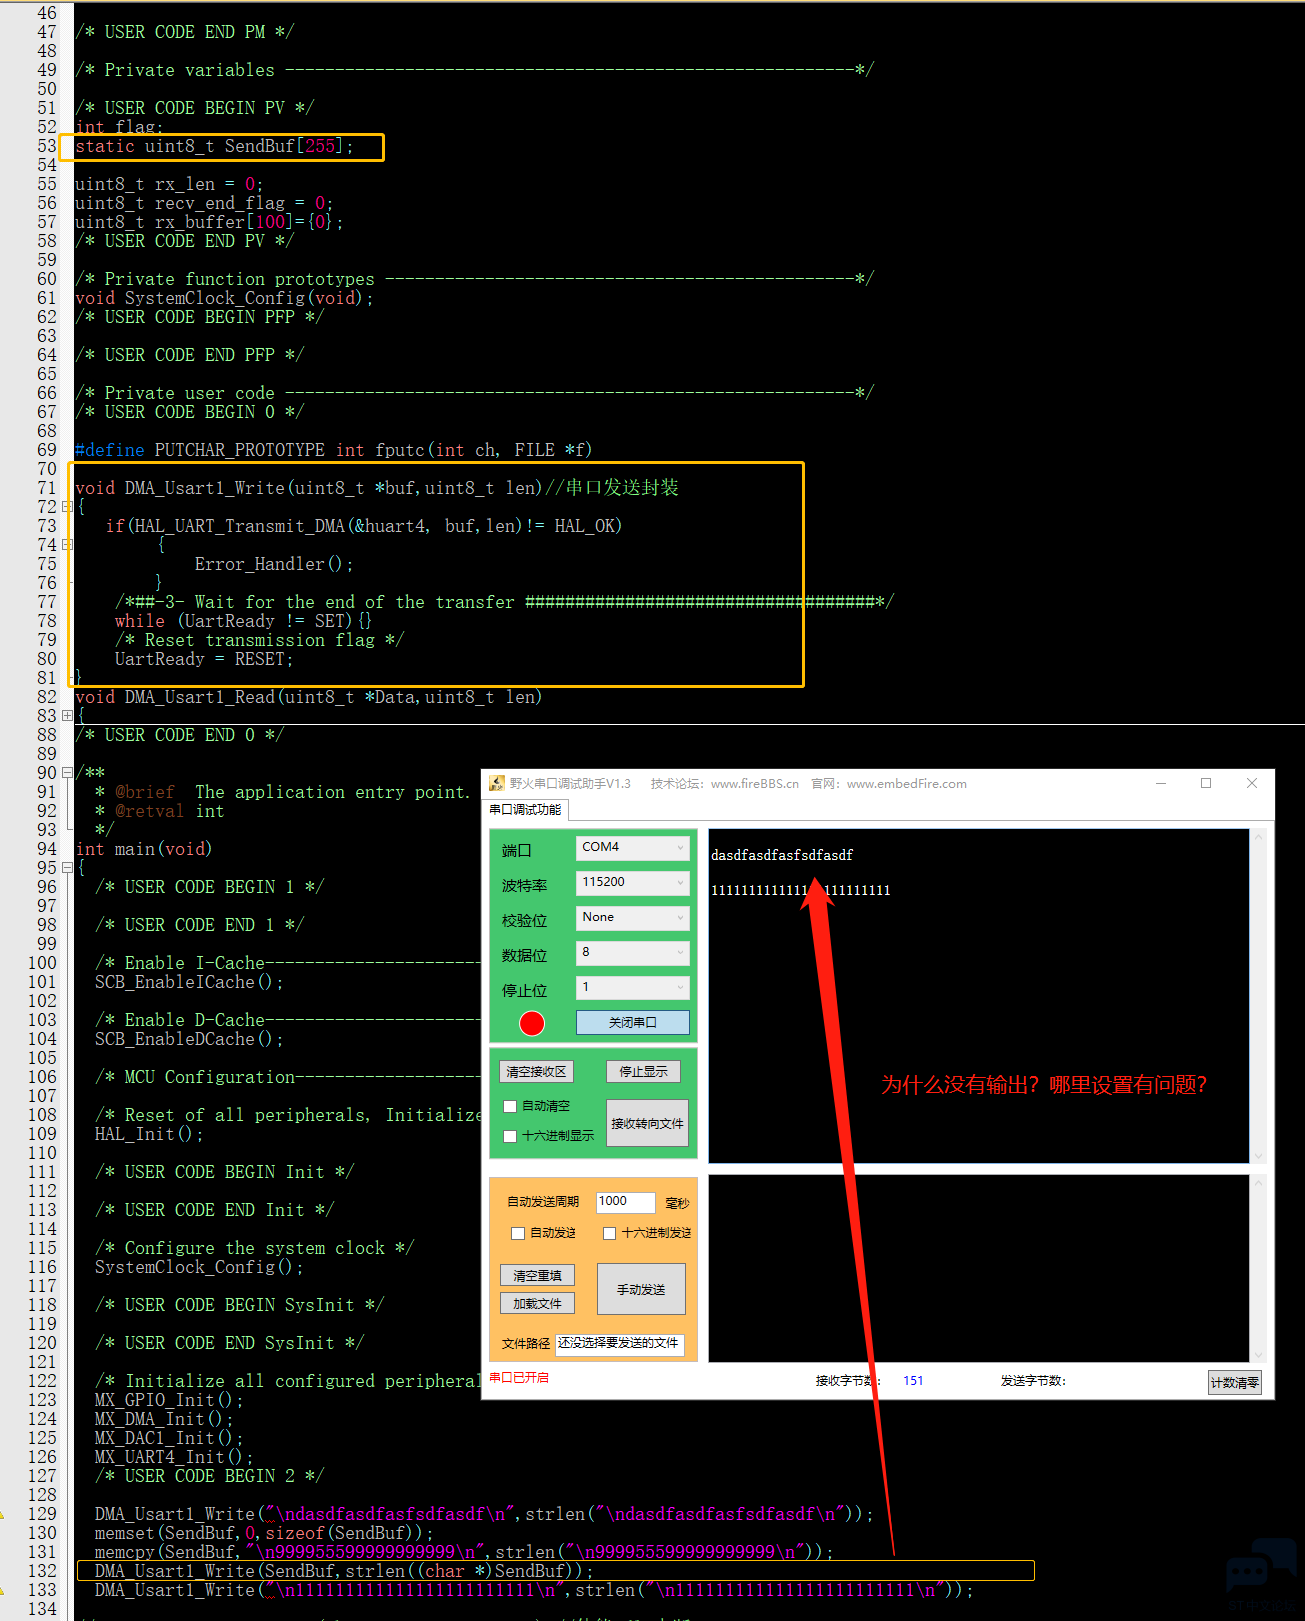Open the 波特率 115200 dropdown
Viewport: 1305px width, 1621px height.
[x=633, y=883]
